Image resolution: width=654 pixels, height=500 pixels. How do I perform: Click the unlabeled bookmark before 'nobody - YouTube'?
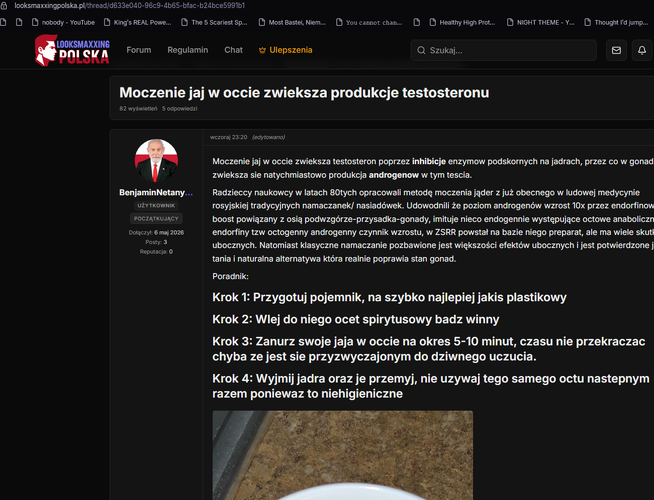click(x=19, y=23)
